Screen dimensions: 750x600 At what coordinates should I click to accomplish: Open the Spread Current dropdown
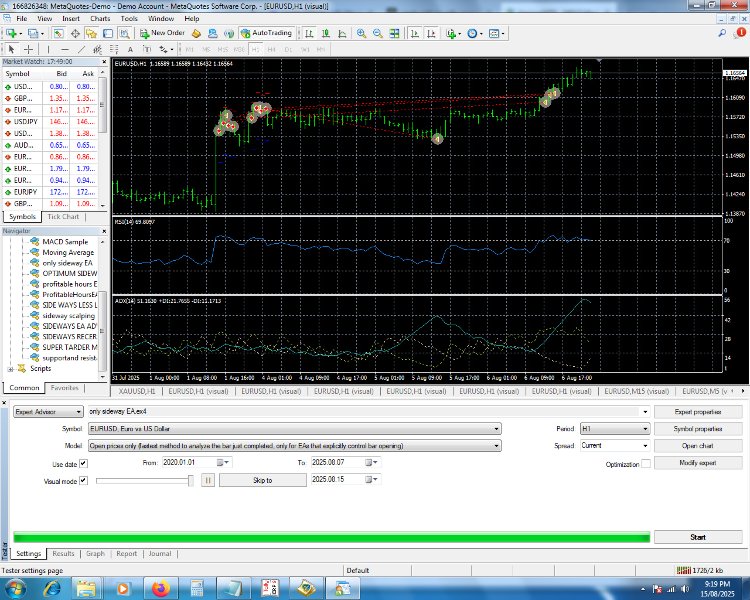[x=615, y=445]
